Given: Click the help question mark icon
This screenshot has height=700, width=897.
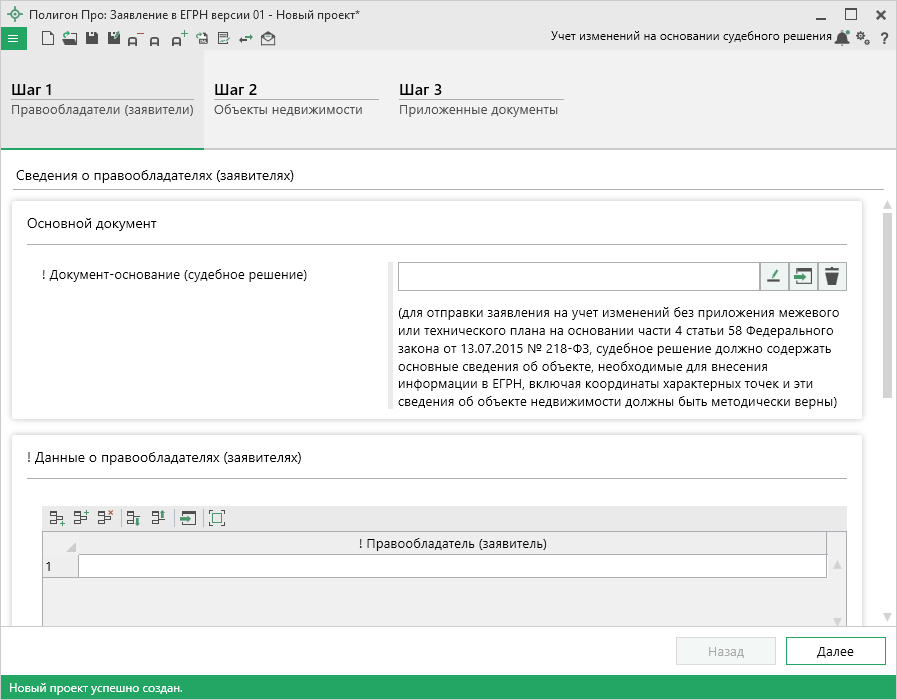Looking at the screenshot, I should [884, 38].
